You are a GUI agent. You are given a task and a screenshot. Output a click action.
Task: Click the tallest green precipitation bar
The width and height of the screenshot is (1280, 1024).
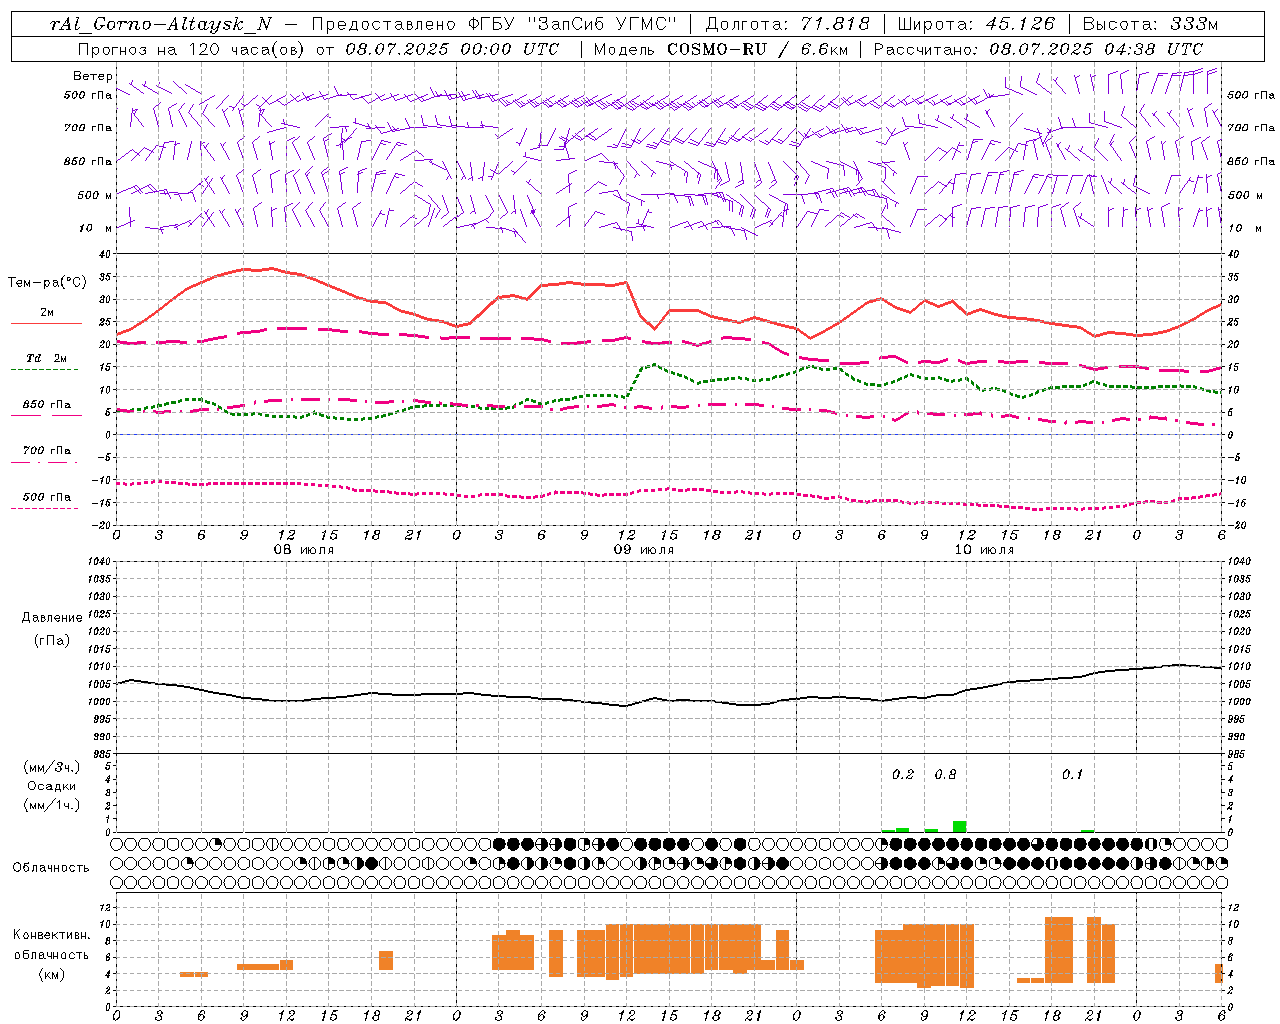[x=959, y=827]
